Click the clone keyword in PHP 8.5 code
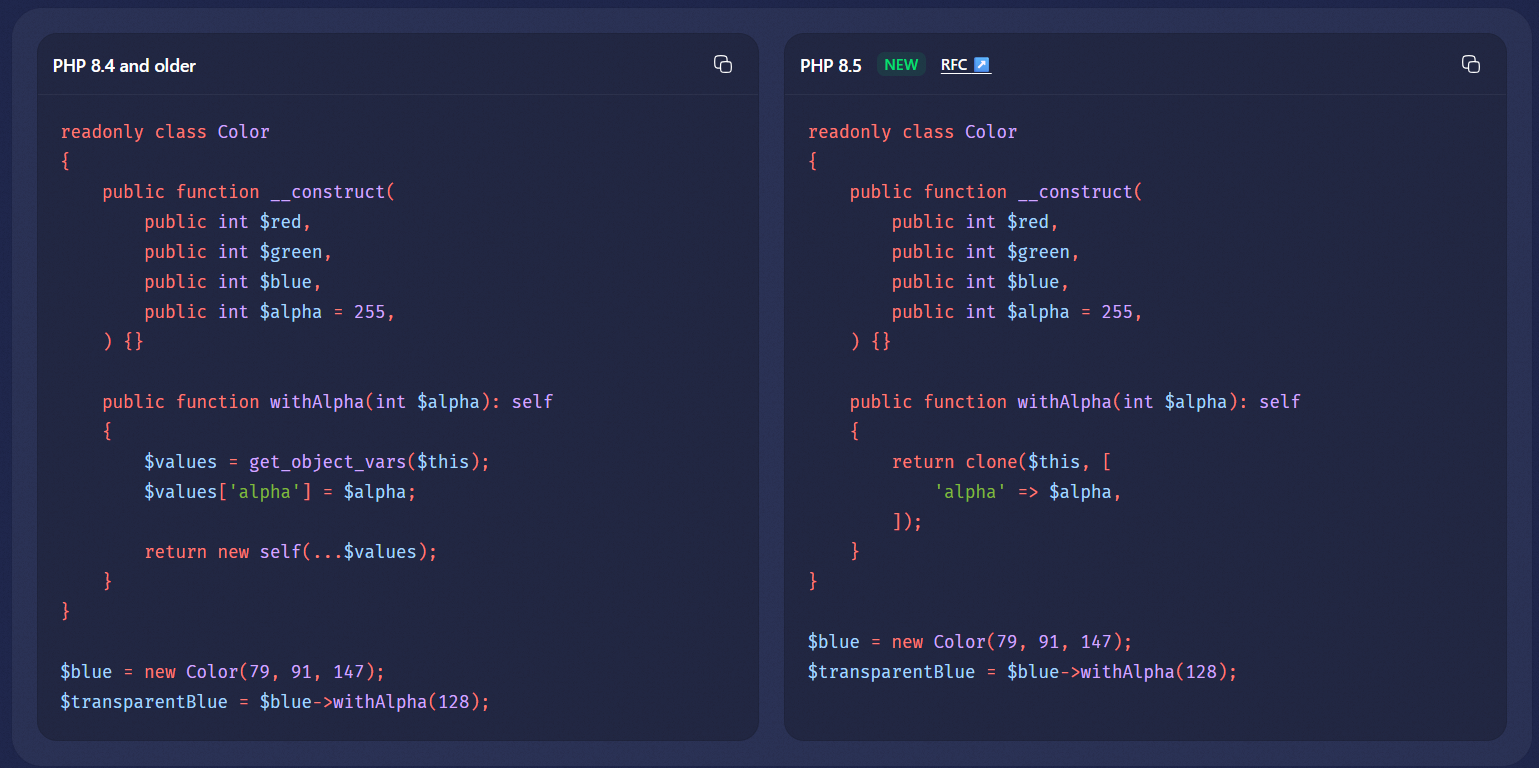The image size is (1539, 768). tap(990, 462)
